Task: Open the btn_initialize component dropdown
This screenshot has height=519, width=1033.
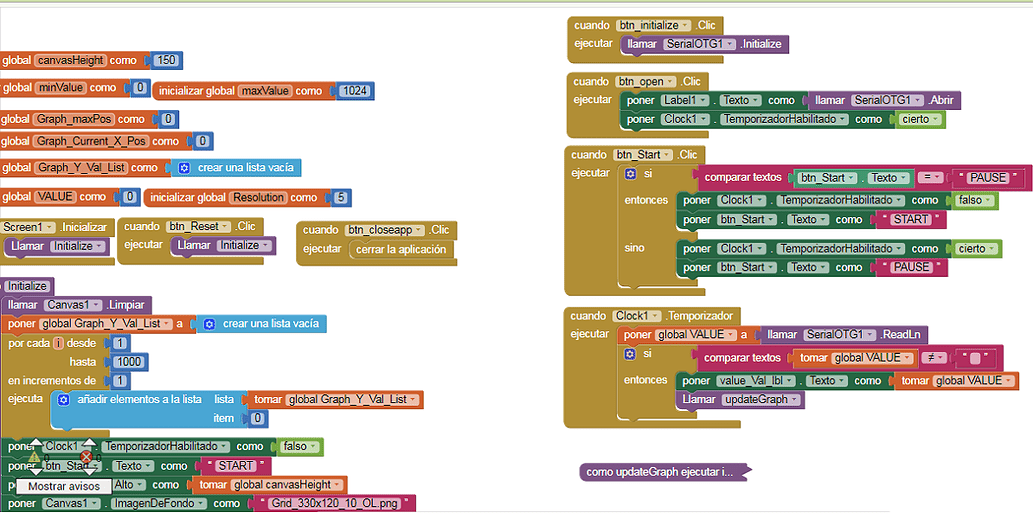Action: pos(686,25)
